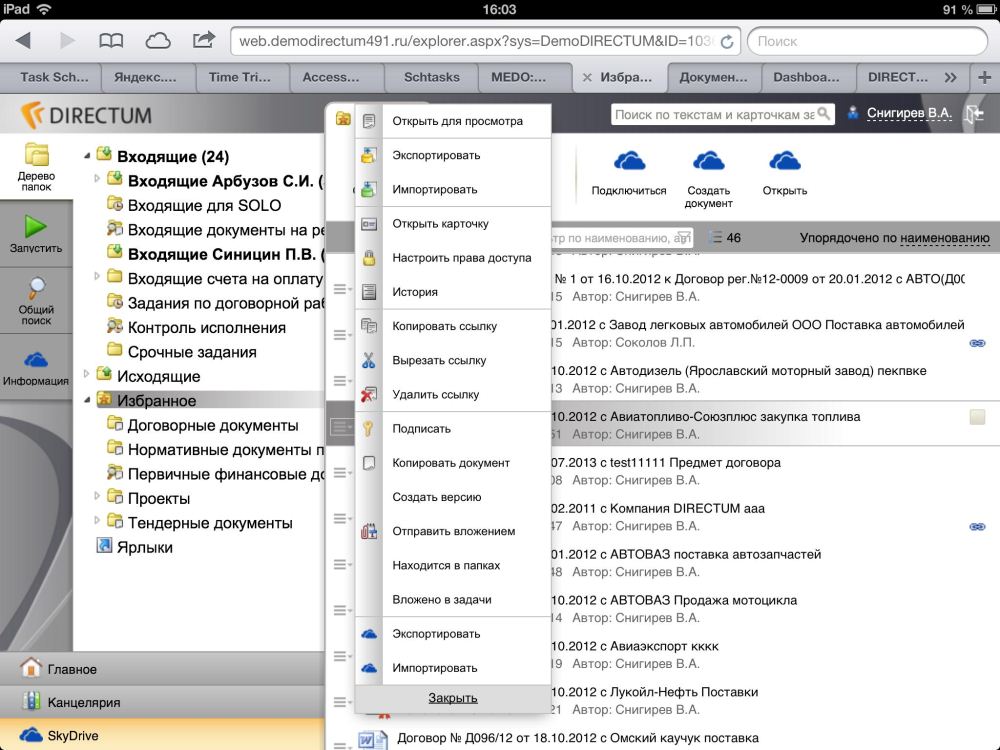Tap the Safari share icon
This screenshot has width=1000, height=750.
(x=203, y=40)
